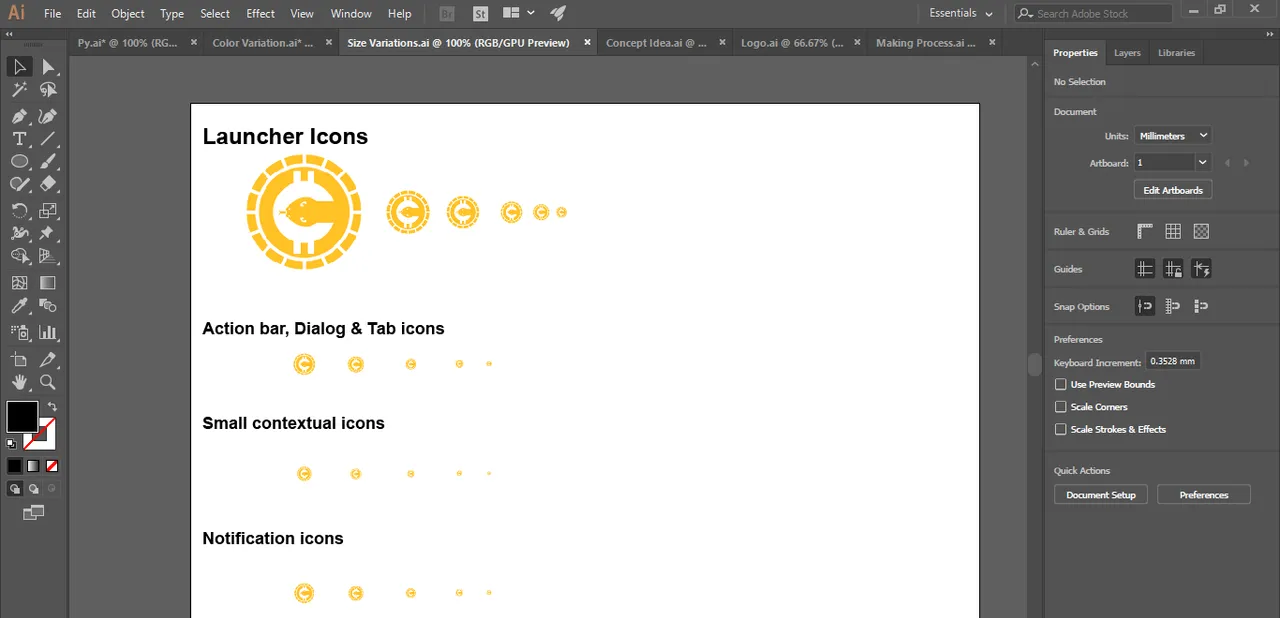This screenshot has height=618, width=1280.
Task: Open the Arrange Documents dropdown
Action: (518, 13)
